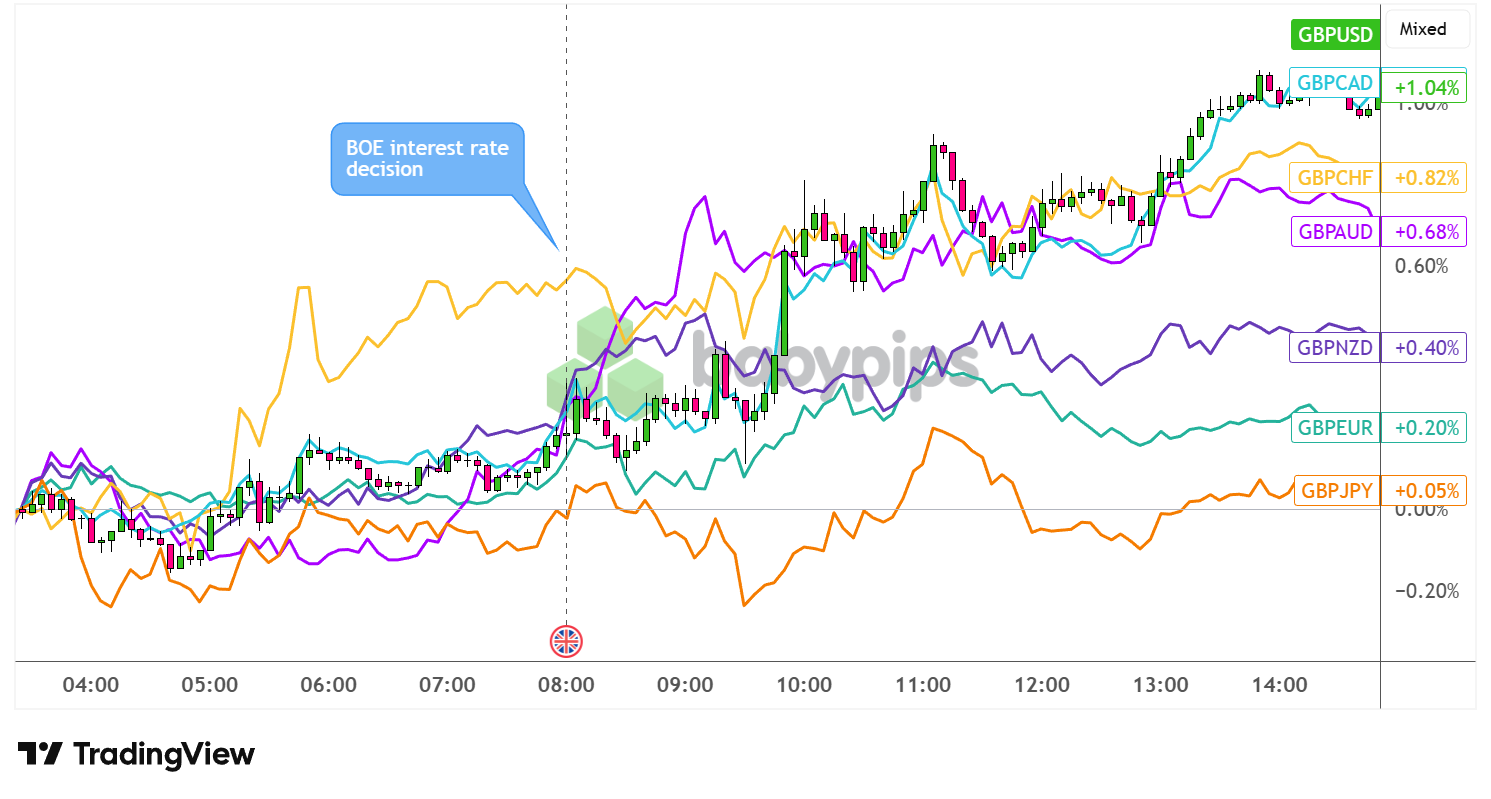The width and height of the screenshot is (1491, 799).
Task: Toggle visibility of the GBPNZD line
Action: click(1334, 347)
